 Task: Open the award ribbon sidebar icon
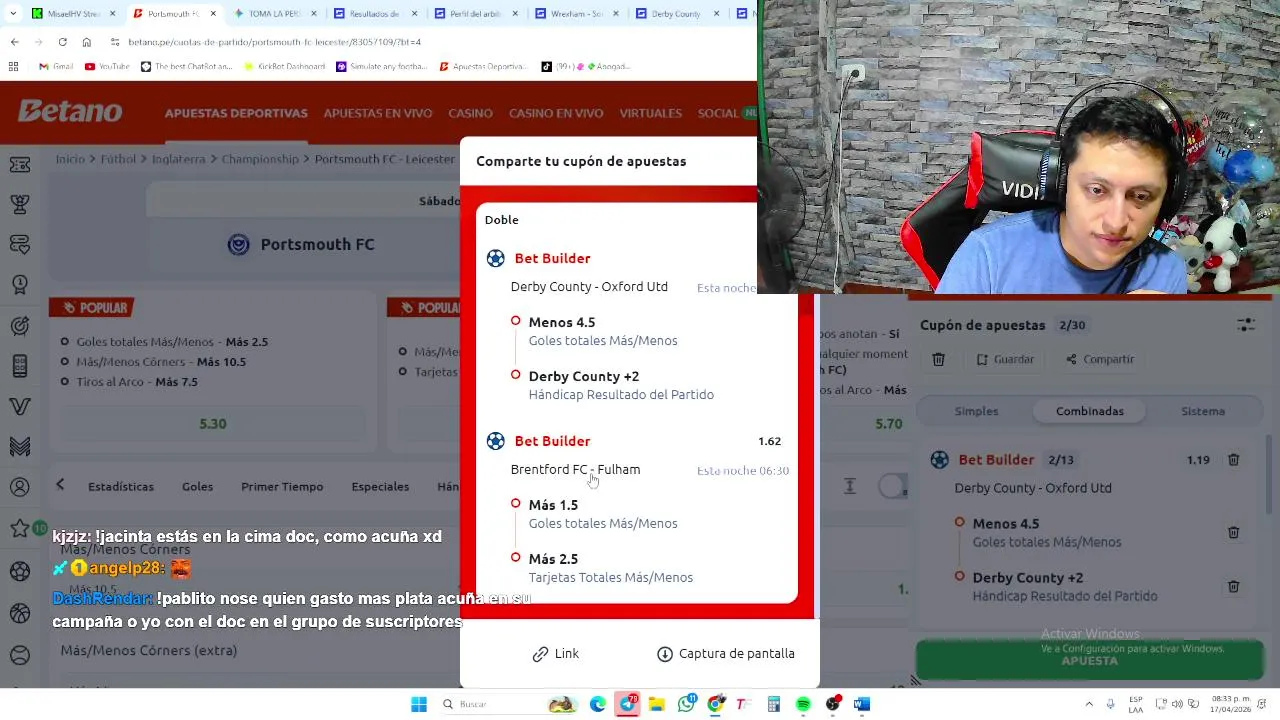pyautogui.click(x=20, y=285)
